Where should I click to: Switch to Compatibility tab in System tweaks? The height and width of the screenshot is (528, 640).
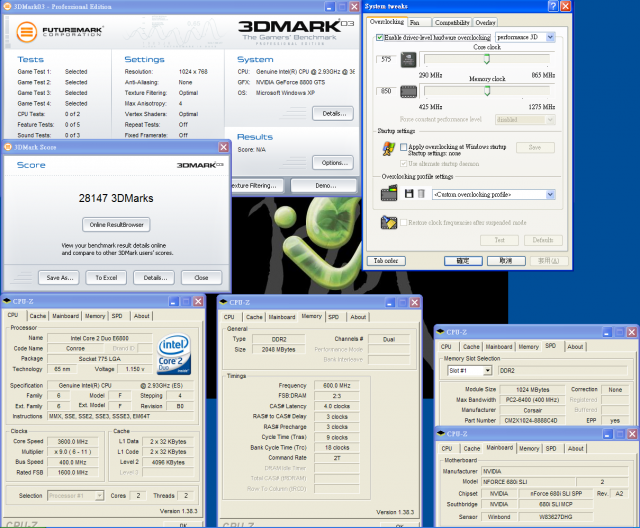(451, 22)
